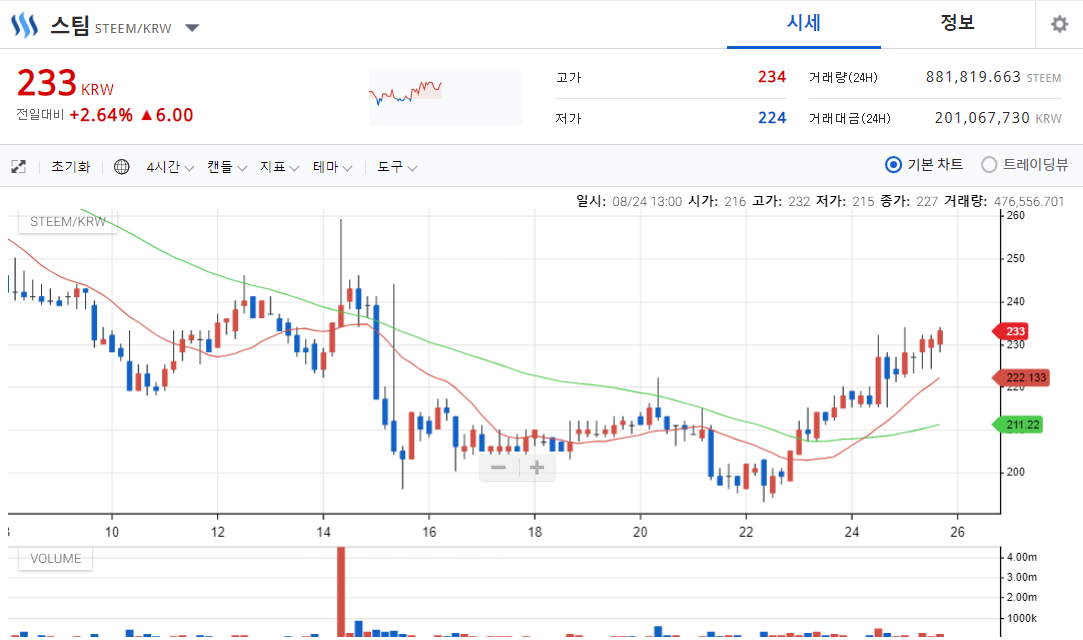
Task: Open the 4시간 interval dropdown
Action: [x=170, y=167]
